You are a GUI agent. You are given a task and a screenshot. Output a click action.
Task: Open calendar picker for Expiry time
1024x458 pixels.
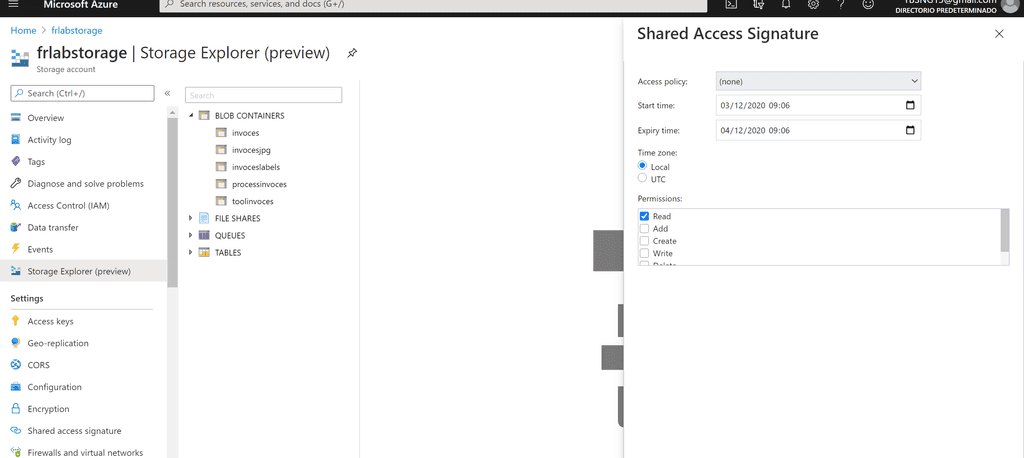click(910, 130)
